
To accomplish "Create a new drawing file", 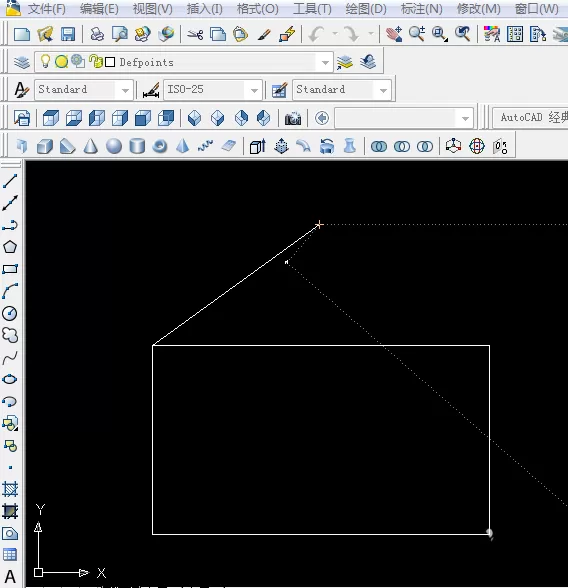I will (22, 34).
